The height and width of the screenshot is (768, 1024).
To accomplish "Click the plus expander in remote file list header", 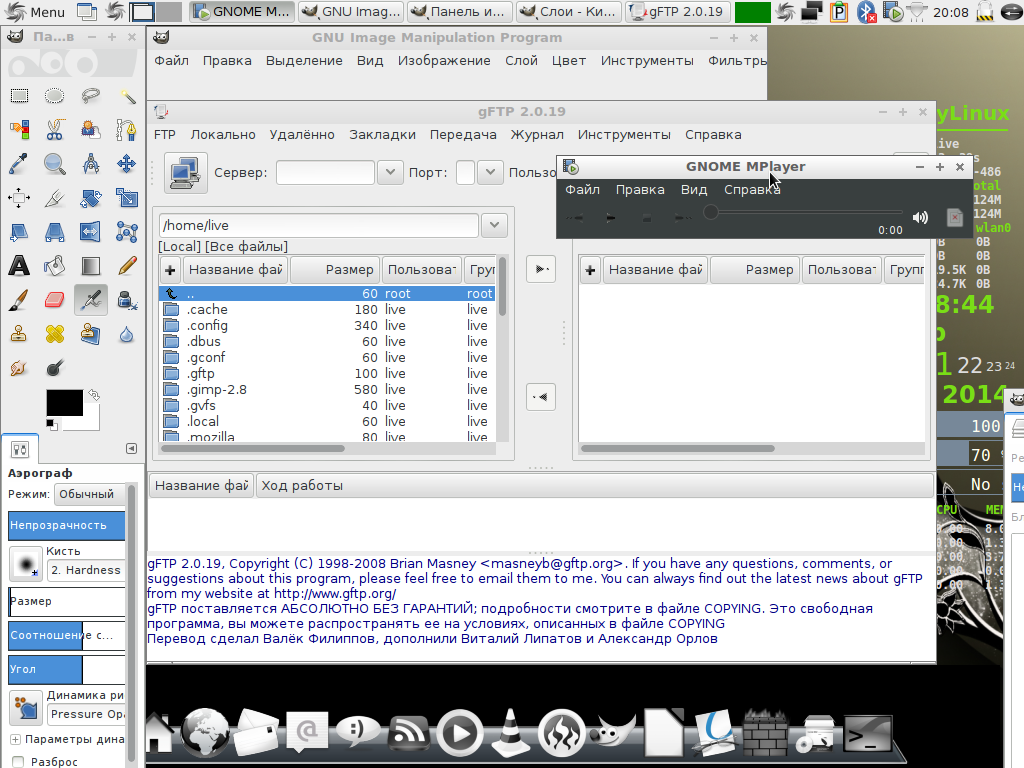I will click(590, 270).
